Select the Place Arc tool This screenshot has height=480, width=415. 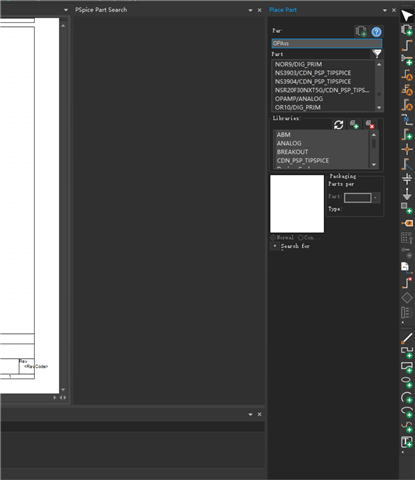[407, 397]
